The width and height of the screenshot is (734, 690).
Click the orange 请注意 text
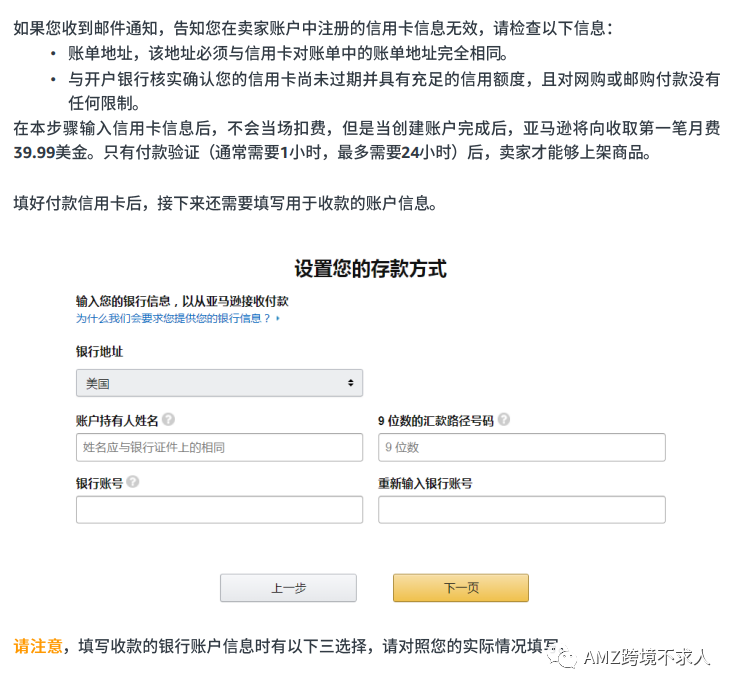[x=38, y=646]
